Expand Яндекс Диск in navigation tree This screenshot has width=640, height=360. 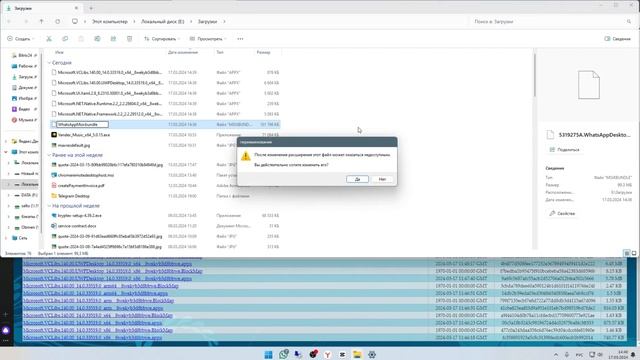coord(6,141)
